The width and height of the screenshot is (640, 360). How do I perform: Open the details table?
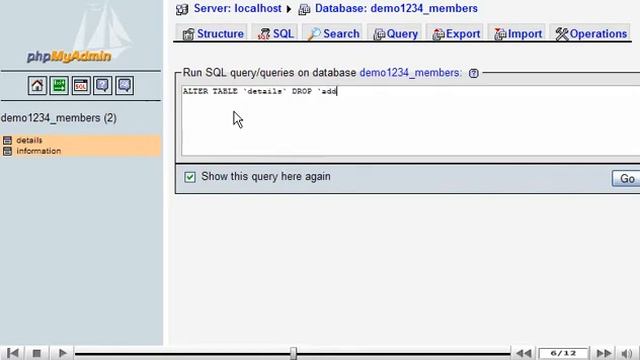point(29,140)
